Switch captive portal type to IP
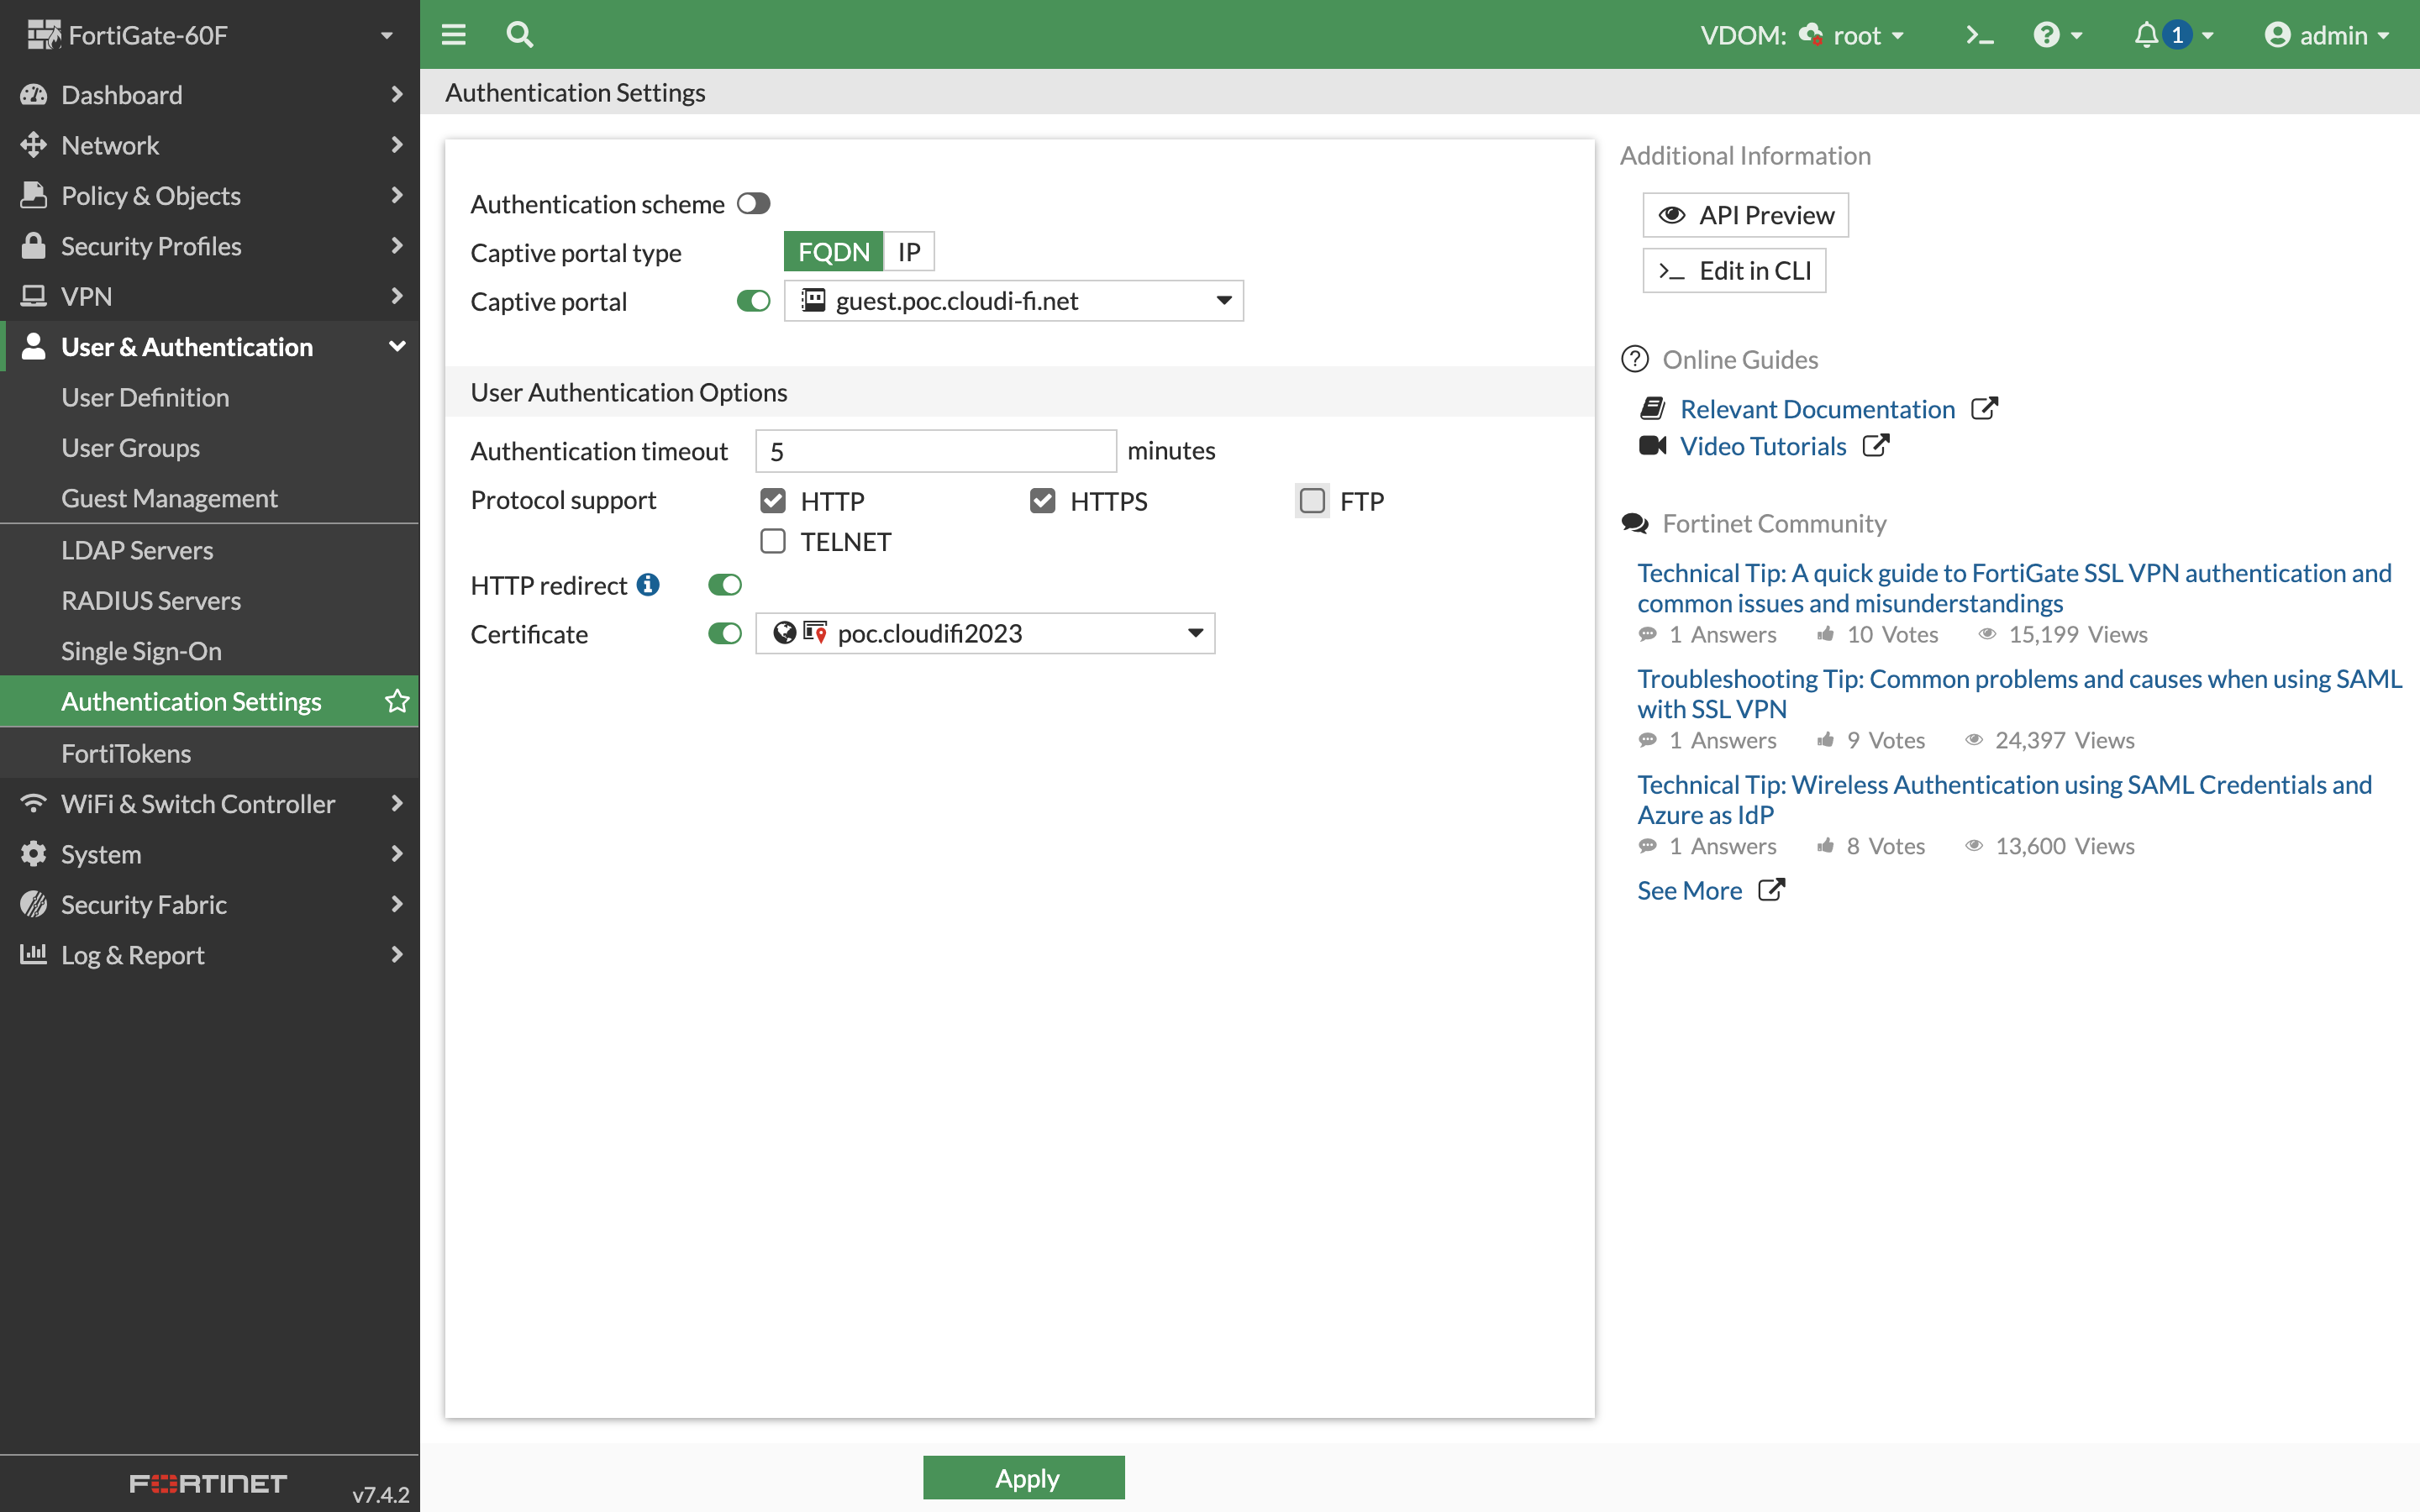This screenshot has width=2420, height=1512. (907, 251)
